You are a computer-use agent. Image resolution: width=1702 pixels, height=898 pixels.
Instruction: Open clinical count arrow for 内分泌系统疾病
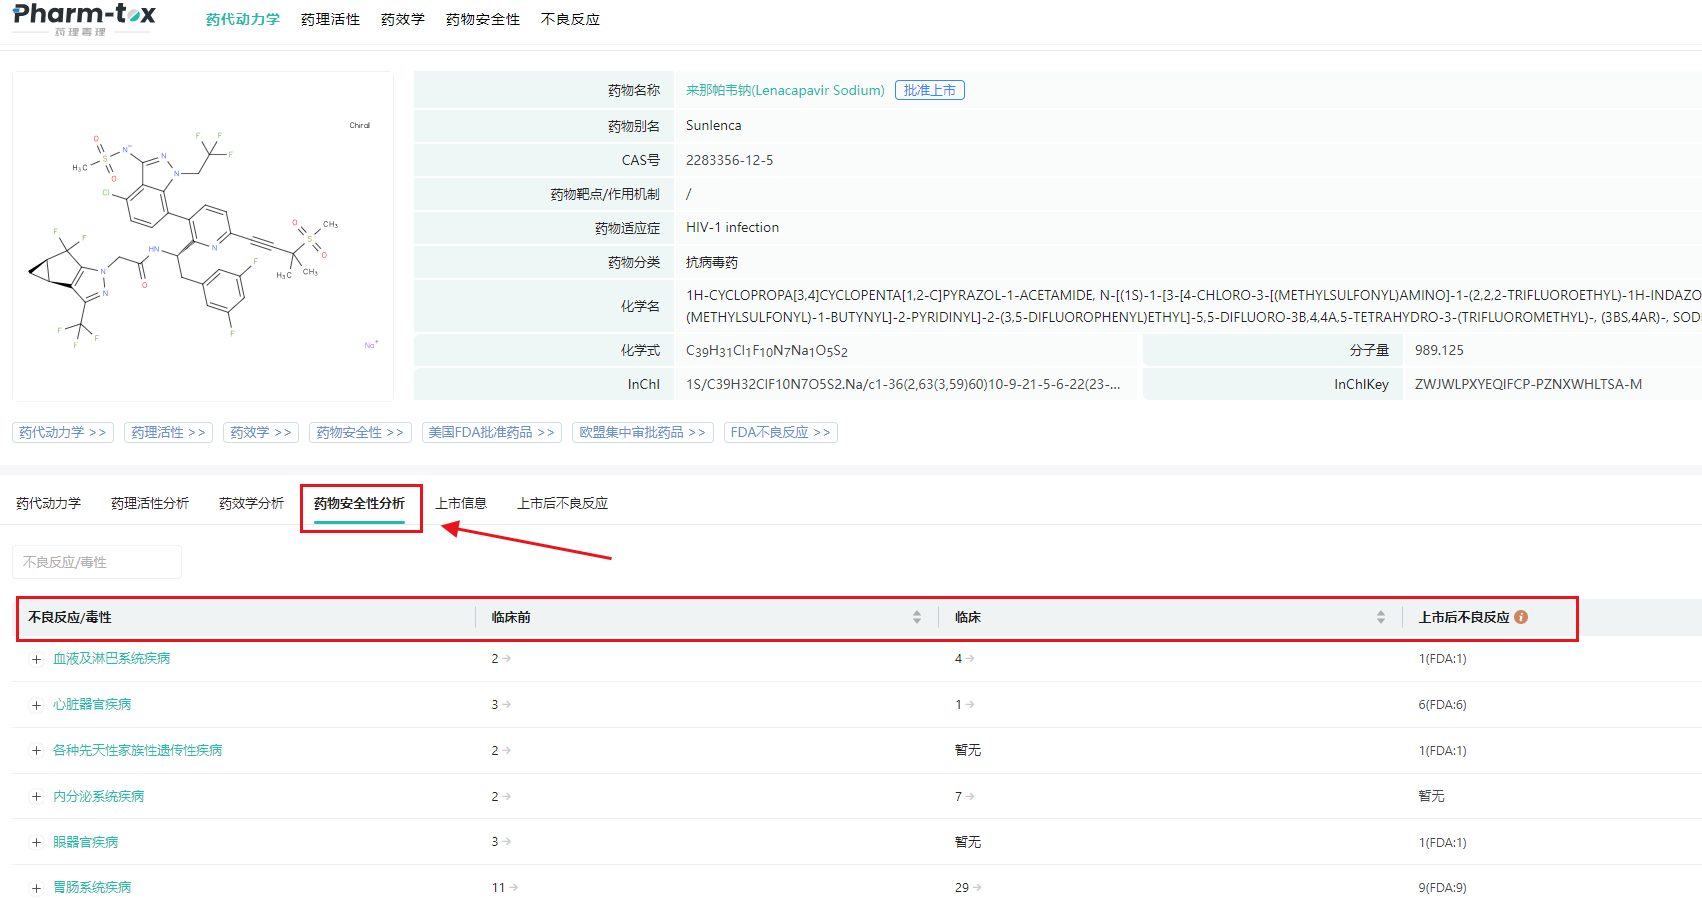[970, 797]
